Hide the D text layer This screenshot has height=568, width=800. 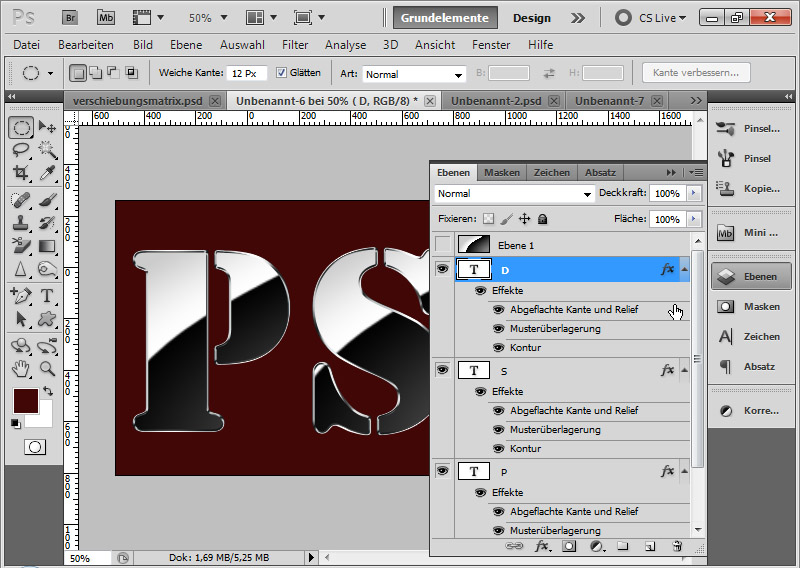tap(442, 269)
